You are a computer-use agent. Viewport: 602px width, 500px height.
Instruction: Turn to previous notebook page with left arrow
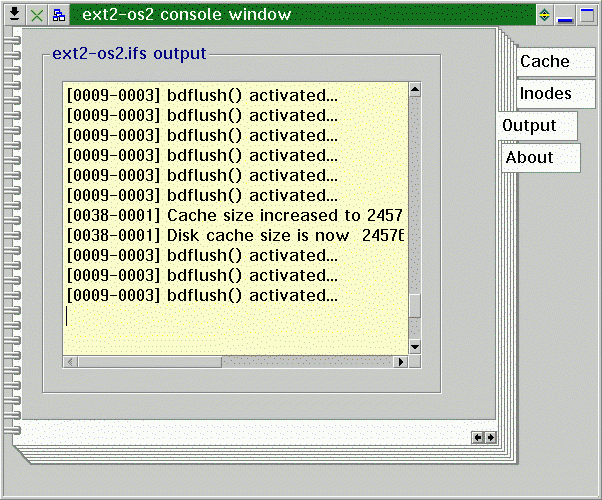tap(478, 437)
